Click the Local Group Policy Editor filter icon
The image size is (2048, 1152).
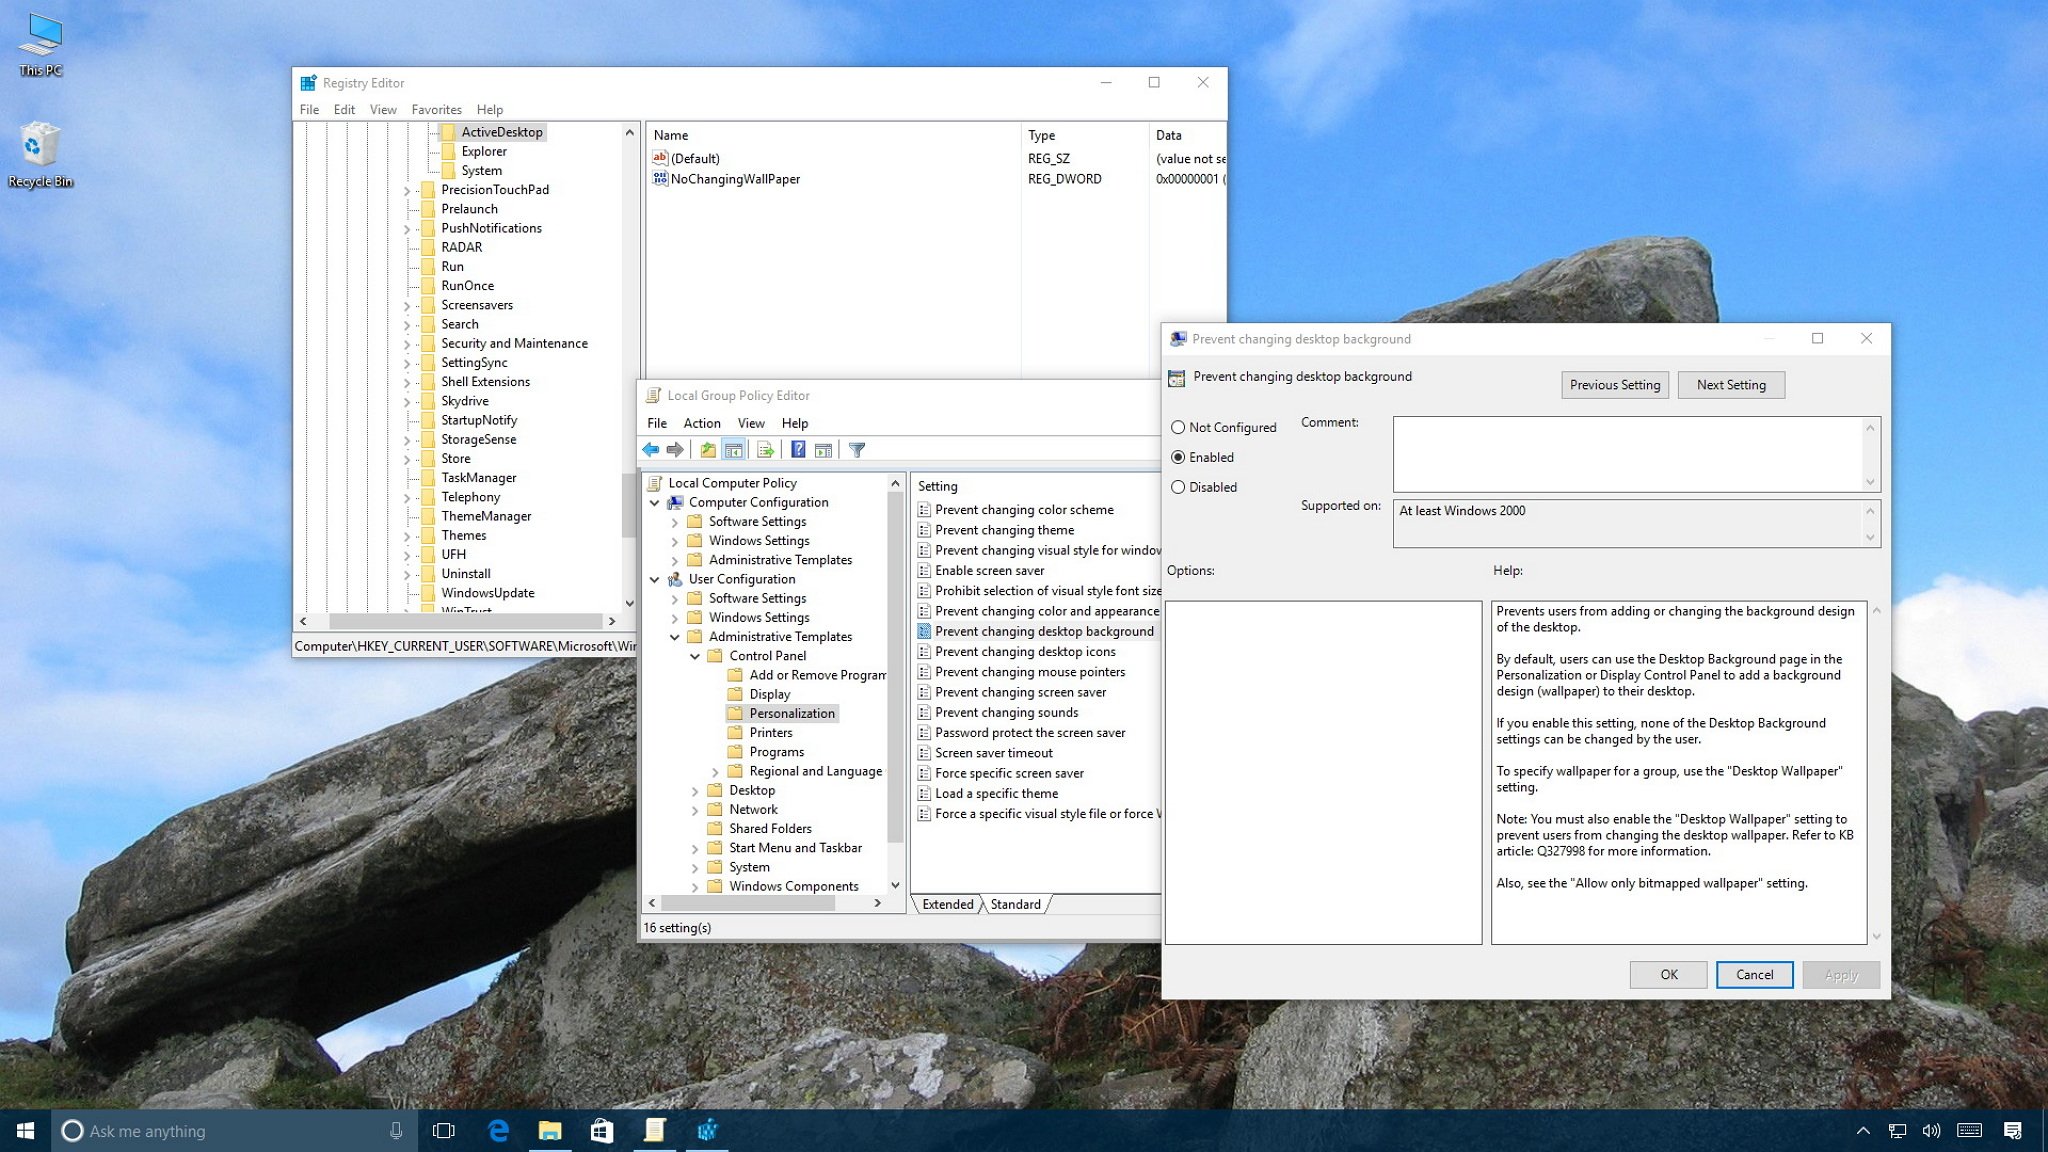tap(857, 450)
